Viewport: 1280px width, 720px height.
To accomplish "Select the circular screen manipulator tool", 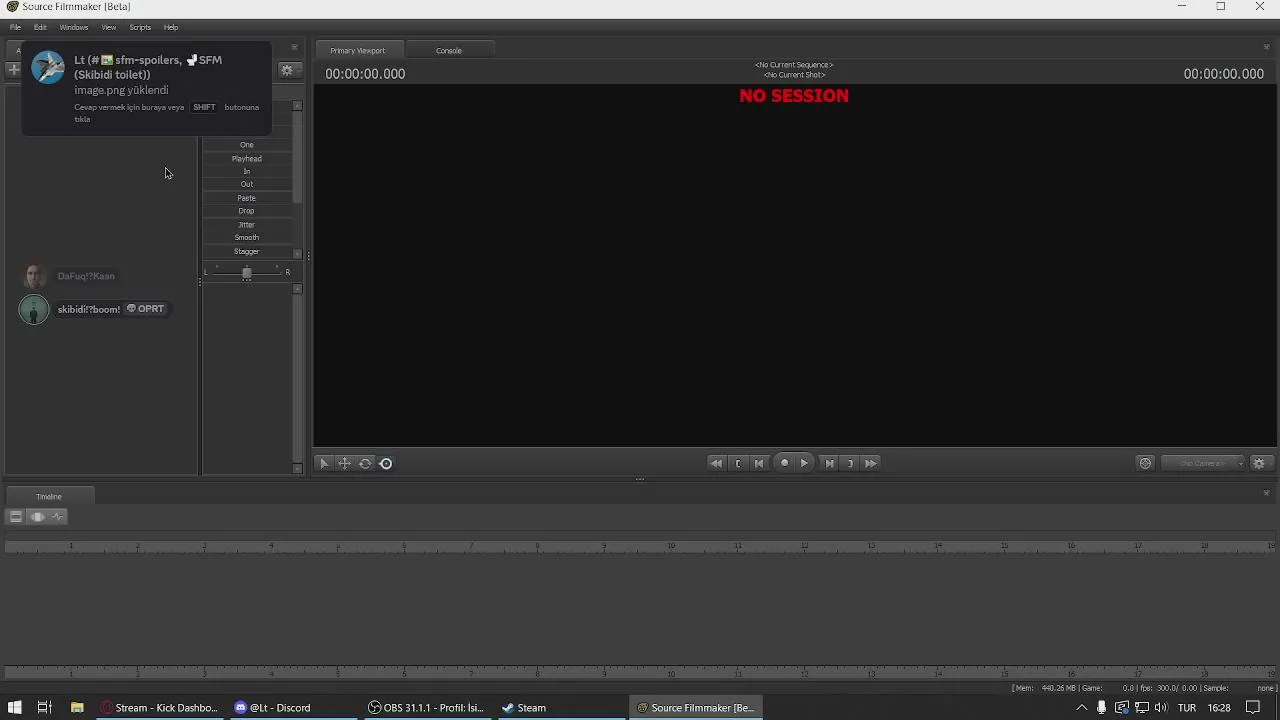I will (386, 463).
